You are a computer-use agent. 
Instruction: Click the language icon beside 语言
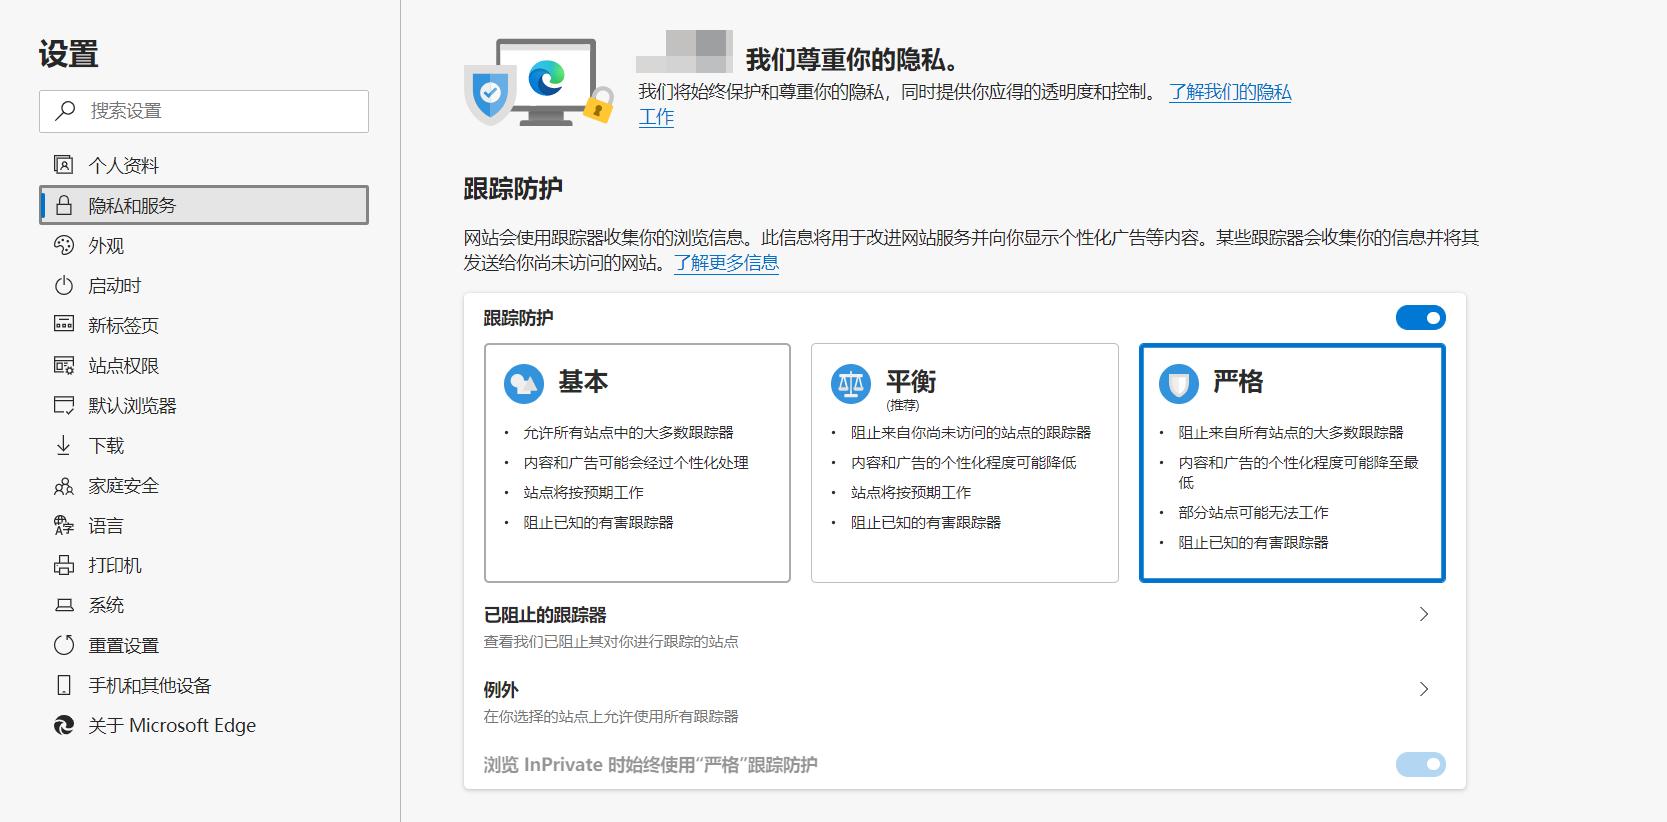63,525
